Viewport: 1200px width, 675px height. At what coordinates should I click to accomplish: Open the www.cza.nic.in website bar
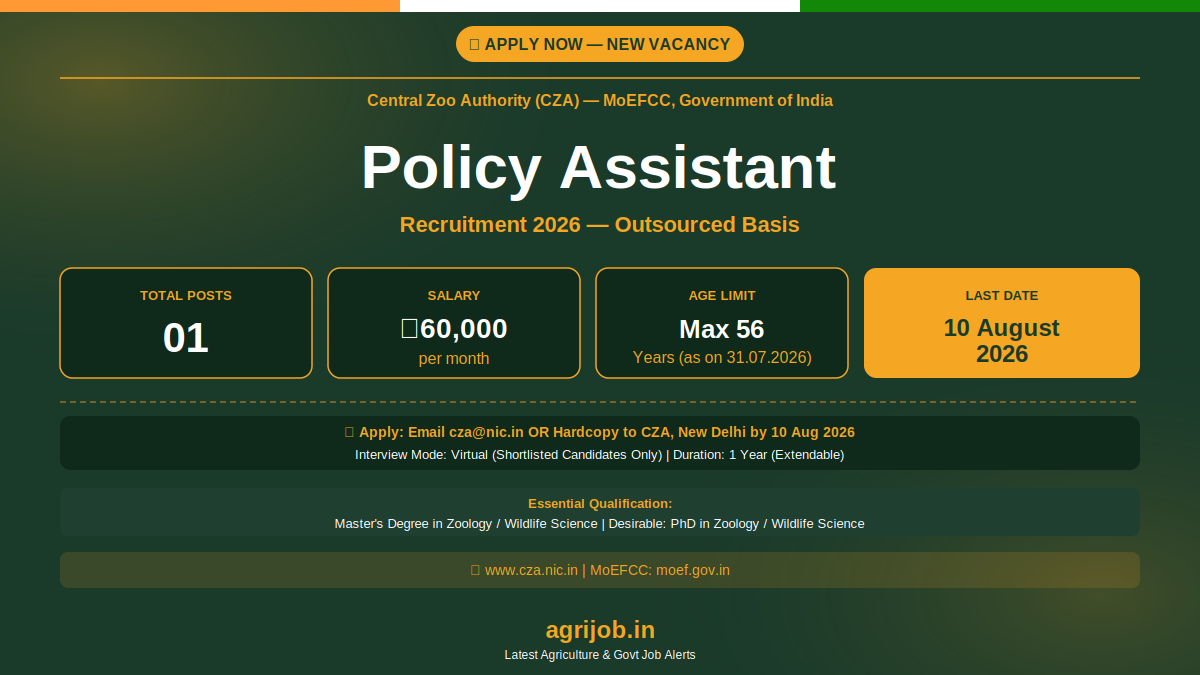(x=600, y=570)
